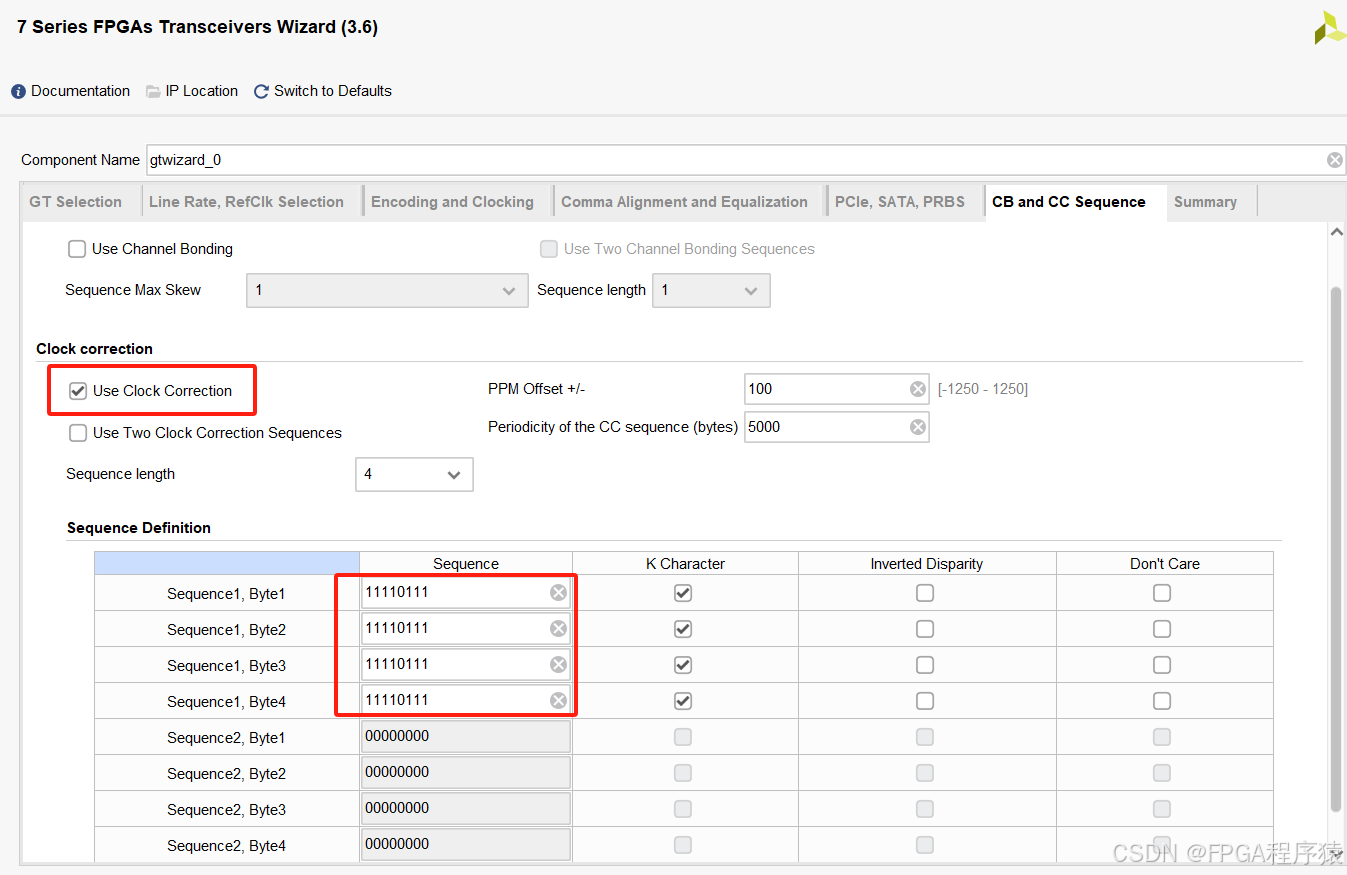Toggle the Use Channel Bonding checkbox

coord(77,249)
